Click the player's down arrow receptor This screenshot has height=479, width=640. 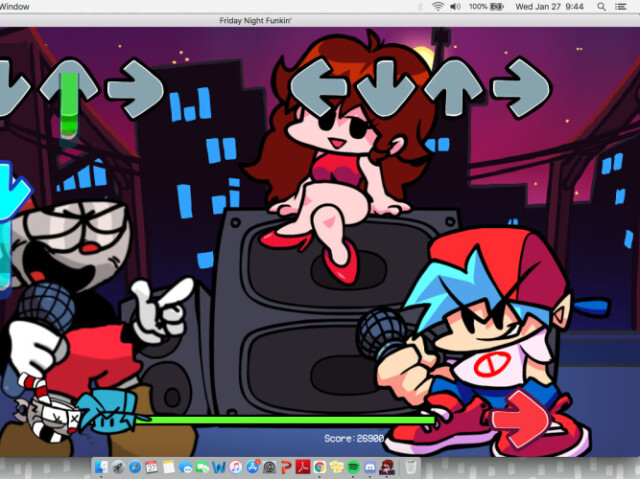[386, 88]
